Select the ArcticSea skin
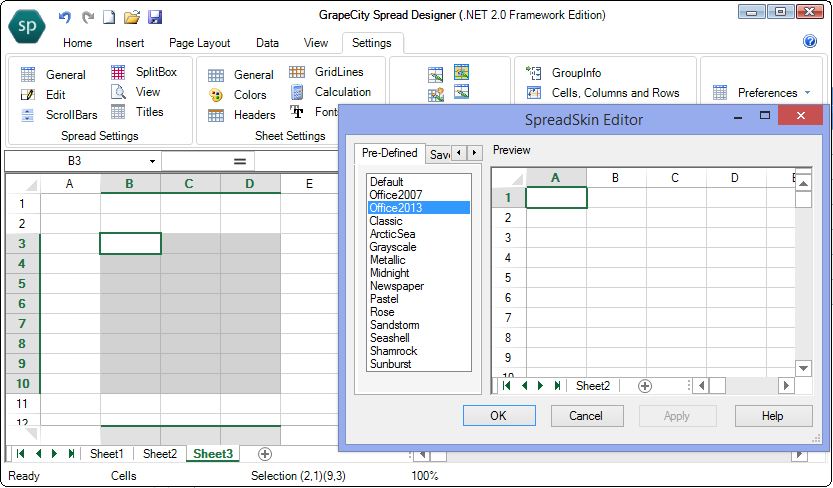This screenshot has width=833, height=488. [x=419, y=234]
